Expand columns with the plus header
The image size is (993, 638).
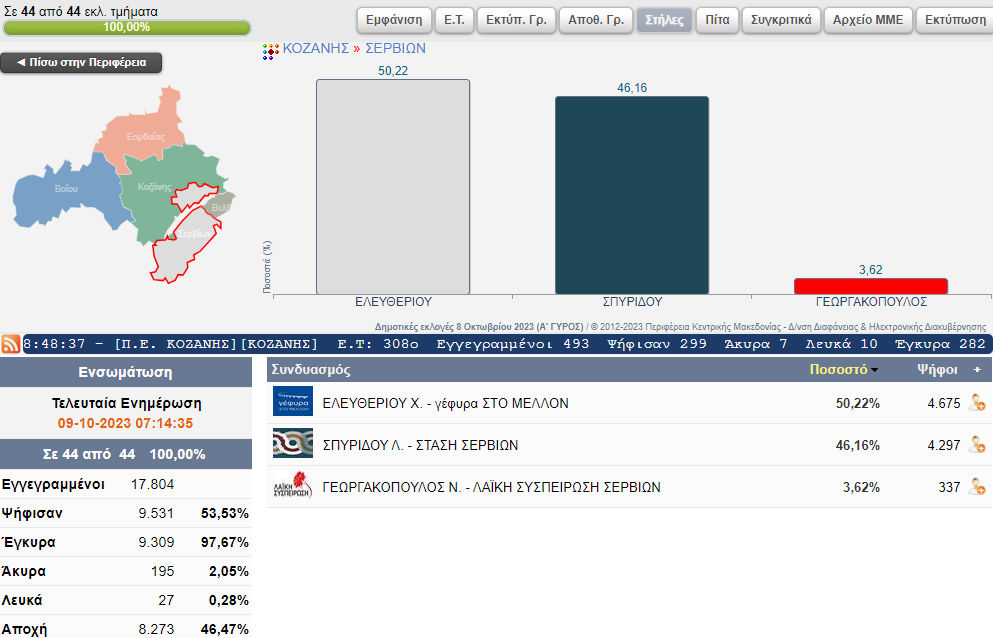(x=977, y=369)
